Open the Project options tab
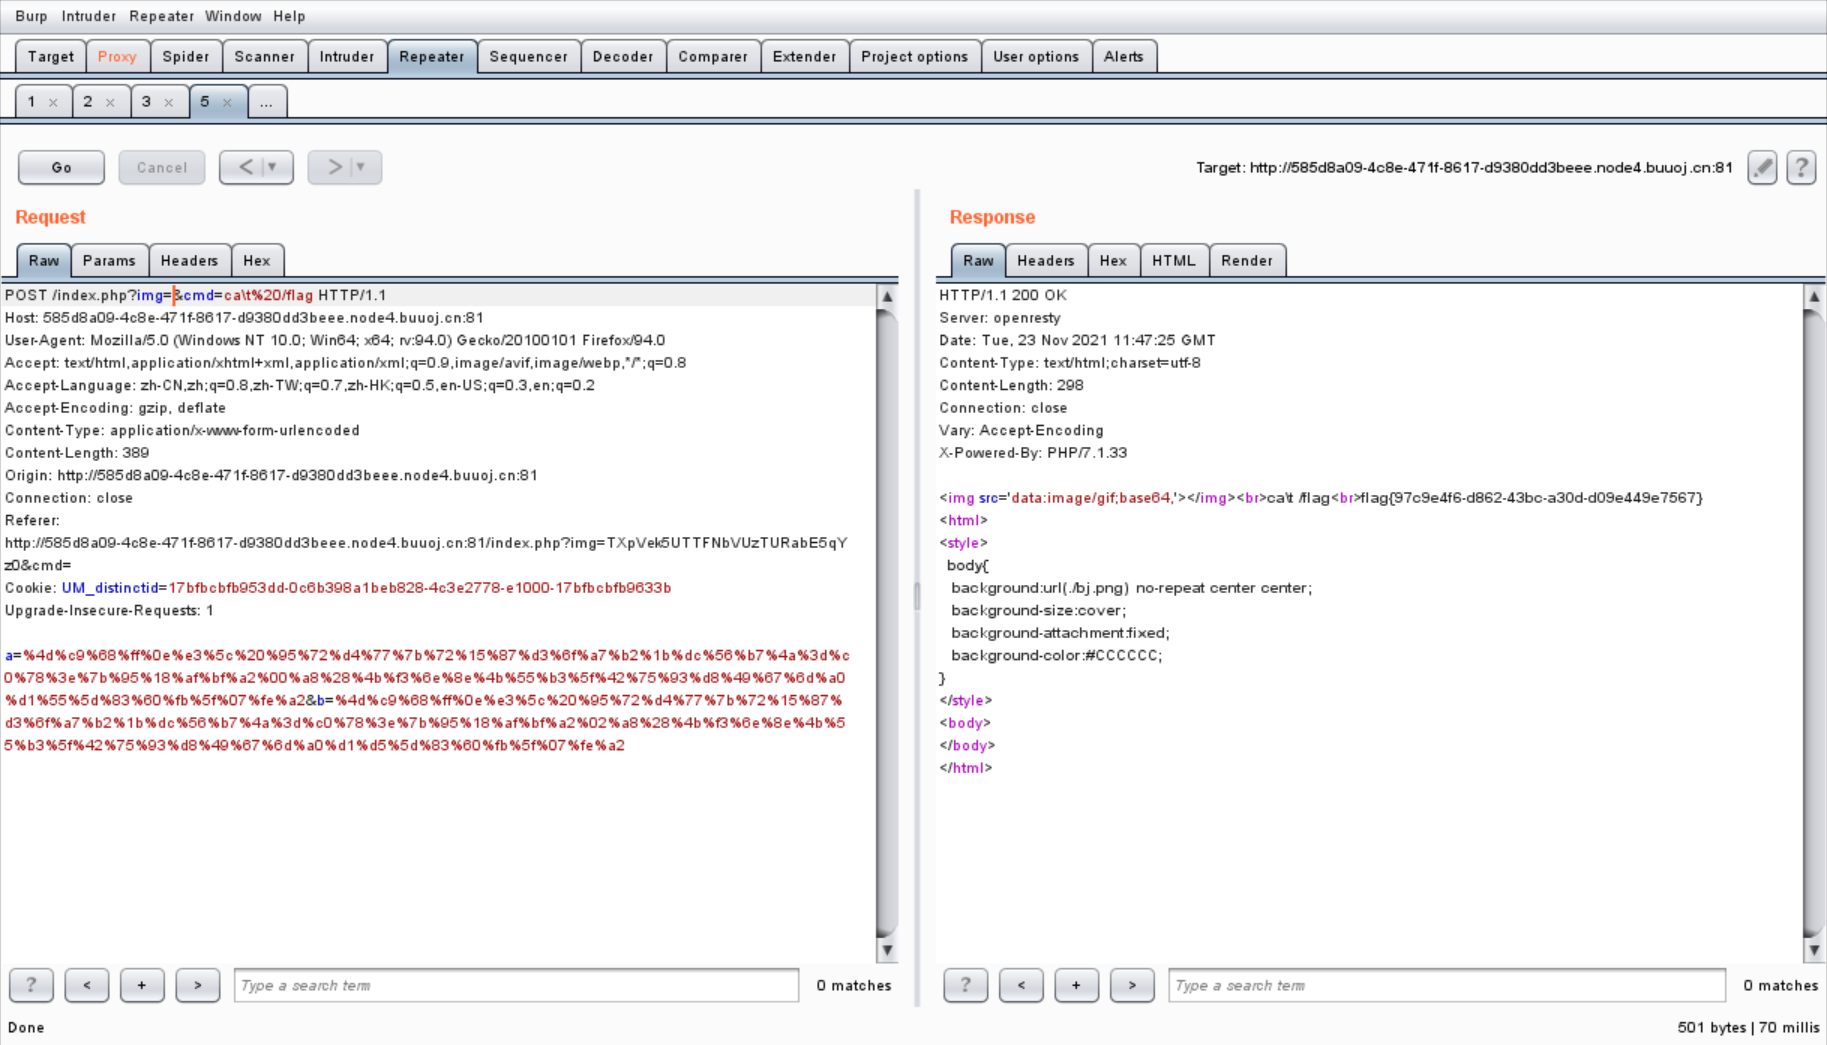 (x=915, y=56)
